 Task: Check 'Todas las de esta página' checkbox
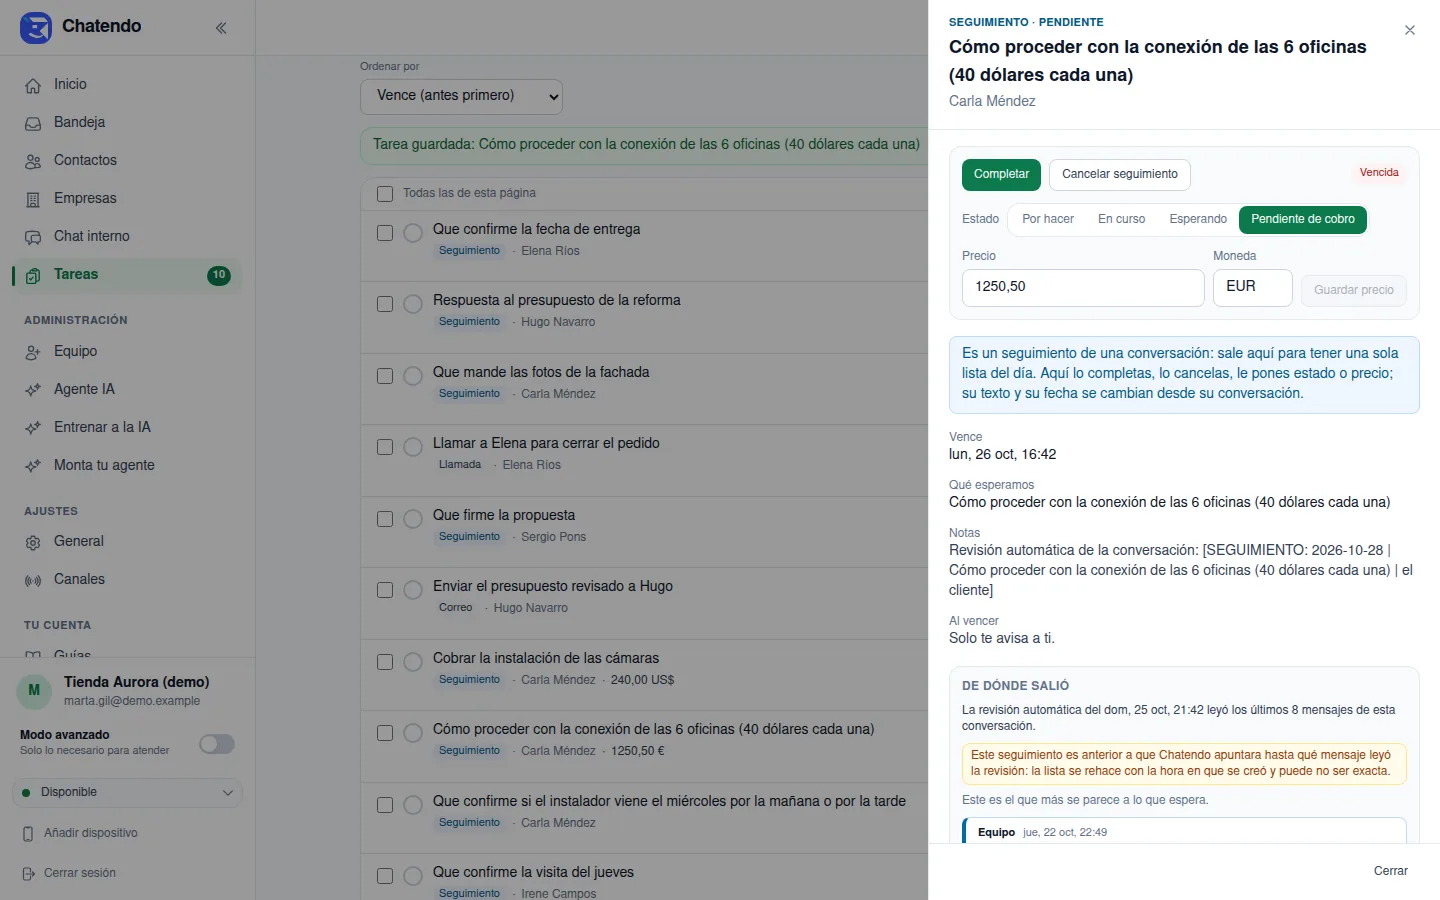pos(385,193)
